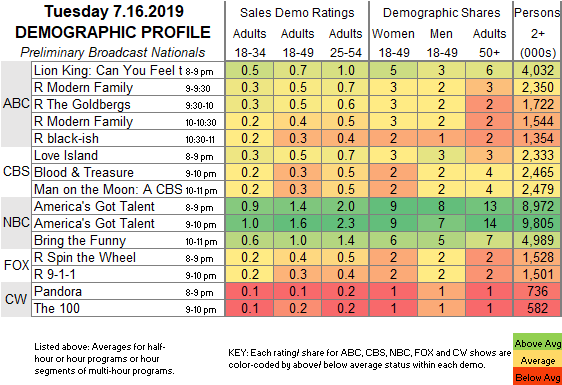Click the Above Avg green legend swatch

pos(537,343)
